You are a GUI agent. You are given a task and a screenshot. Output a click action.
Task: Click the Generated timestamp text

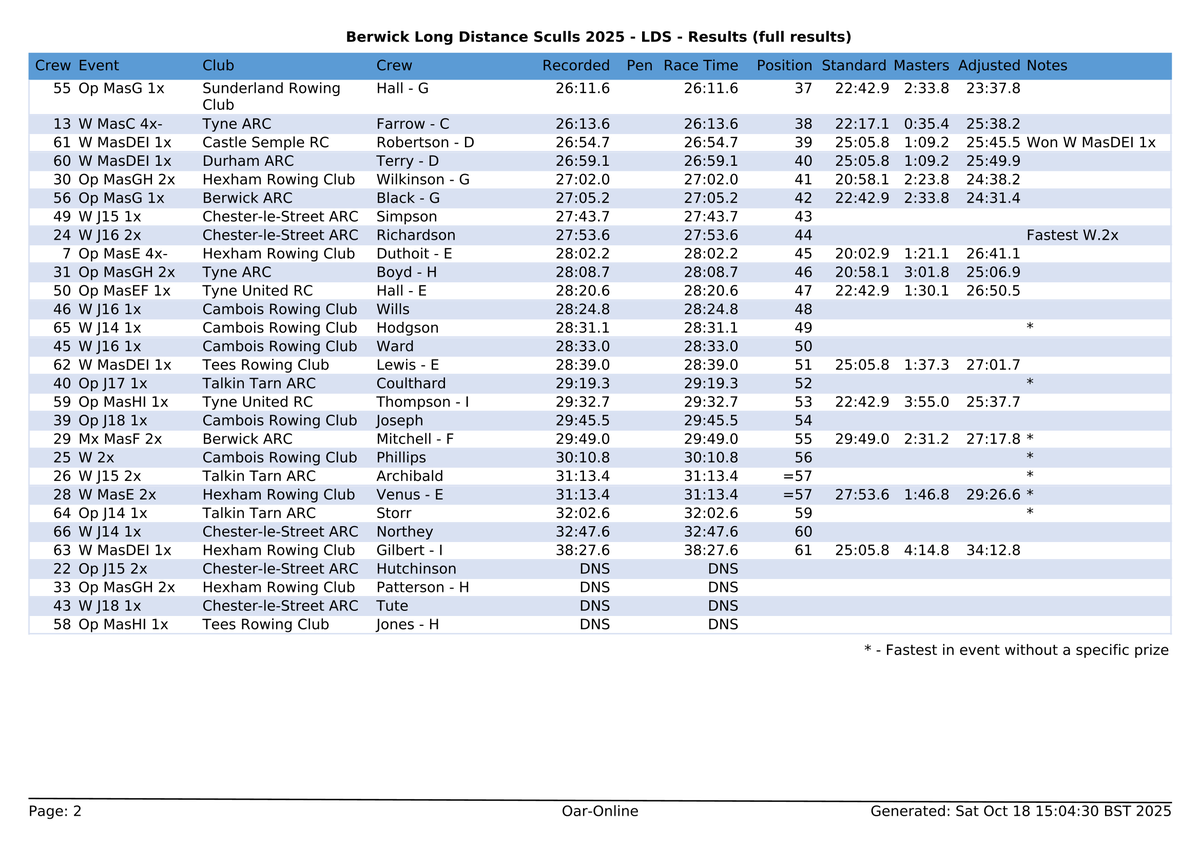point(1022,813)
